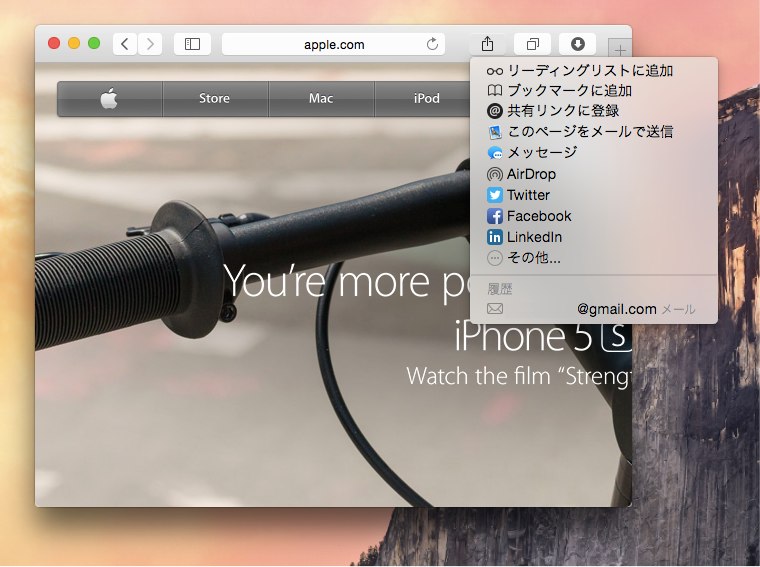The height and width of the screenshot is (567, 760).
Task: Open the Store tab on apple.com
Action: [215, 99]
